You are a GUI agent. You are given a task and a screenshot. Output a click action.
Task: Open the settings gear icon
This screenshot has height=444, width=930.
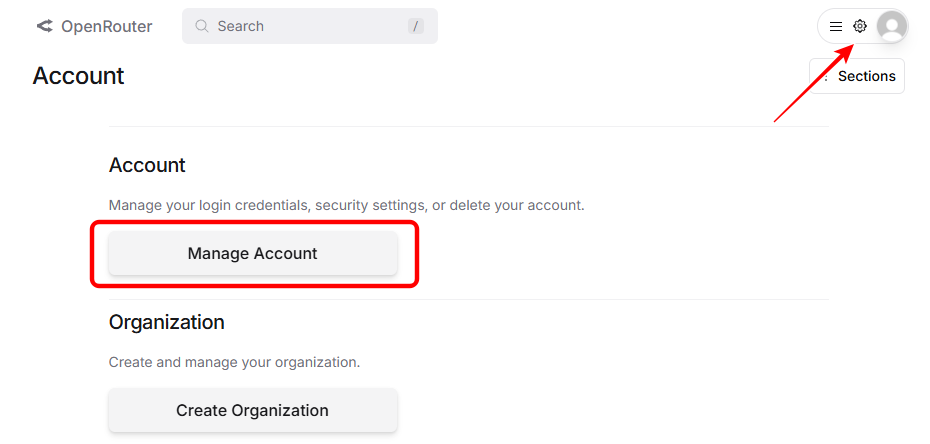[x=860, y=27]
